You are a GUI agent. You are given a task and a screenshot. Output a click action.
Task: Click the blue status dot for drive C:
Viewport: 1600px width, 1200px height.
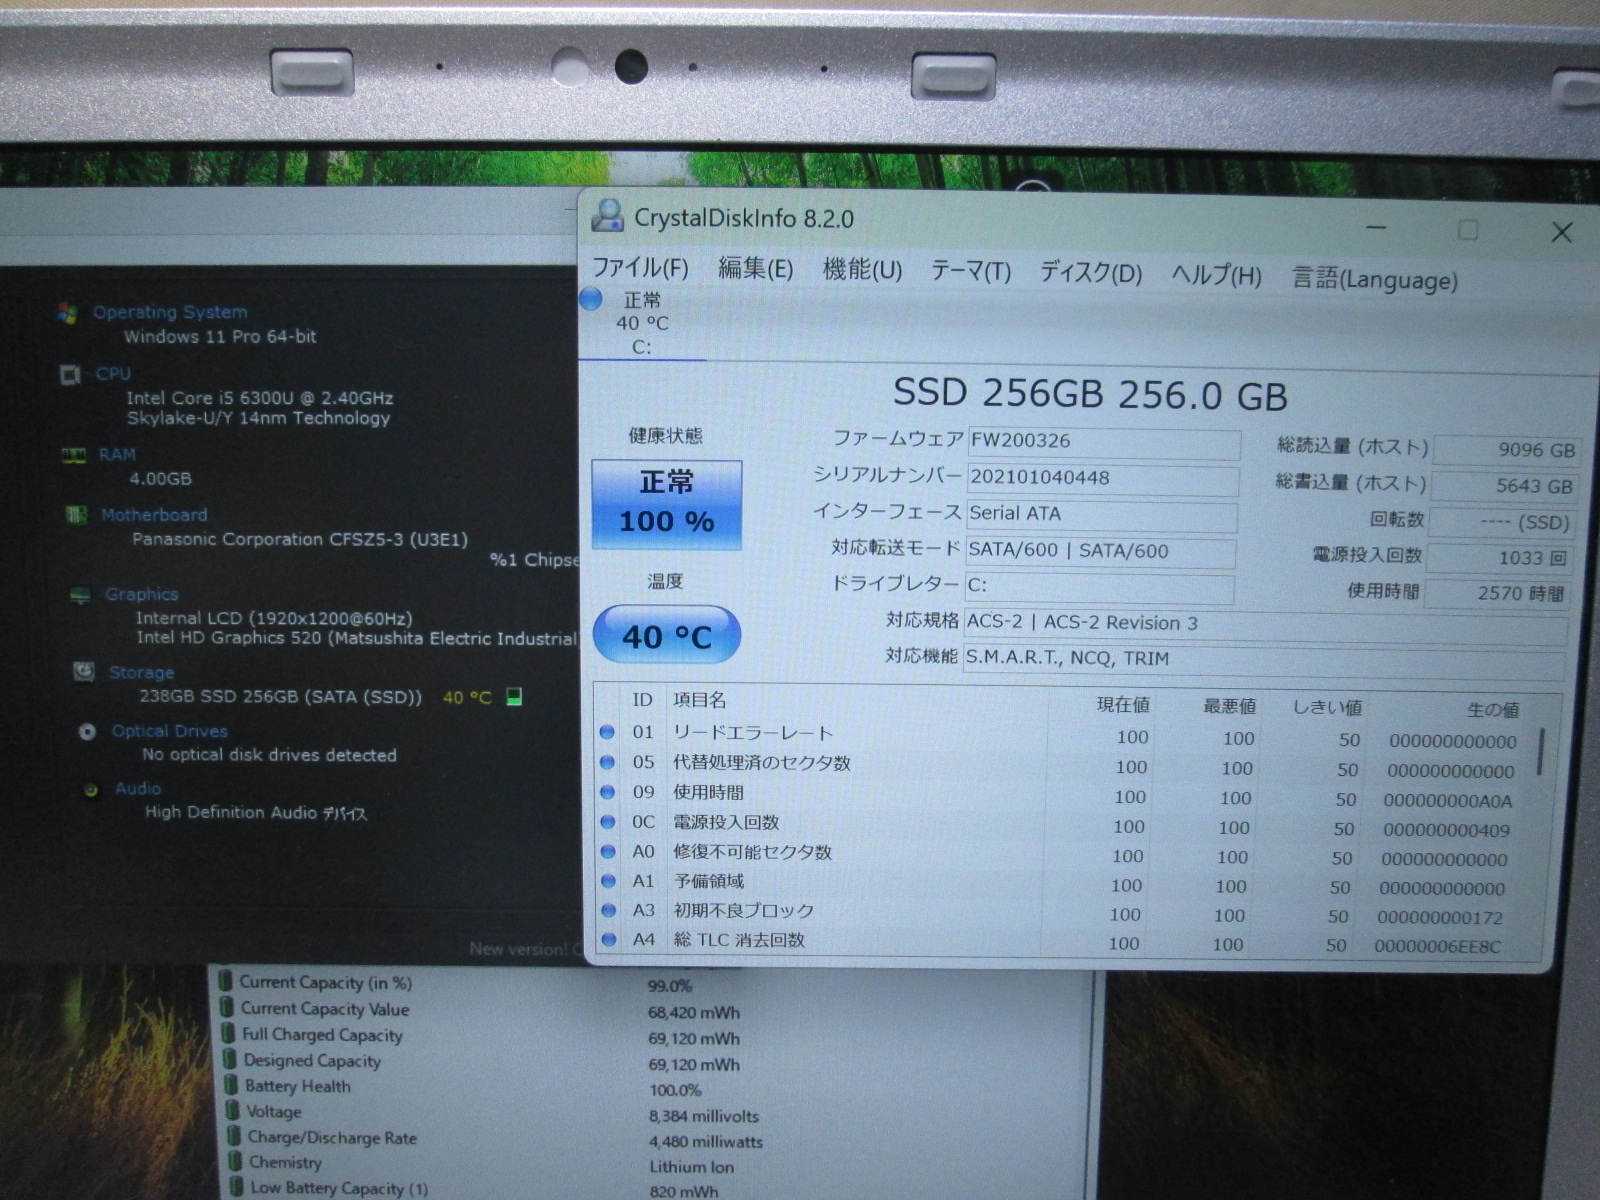pyautogui.click(x=591, y=299)
